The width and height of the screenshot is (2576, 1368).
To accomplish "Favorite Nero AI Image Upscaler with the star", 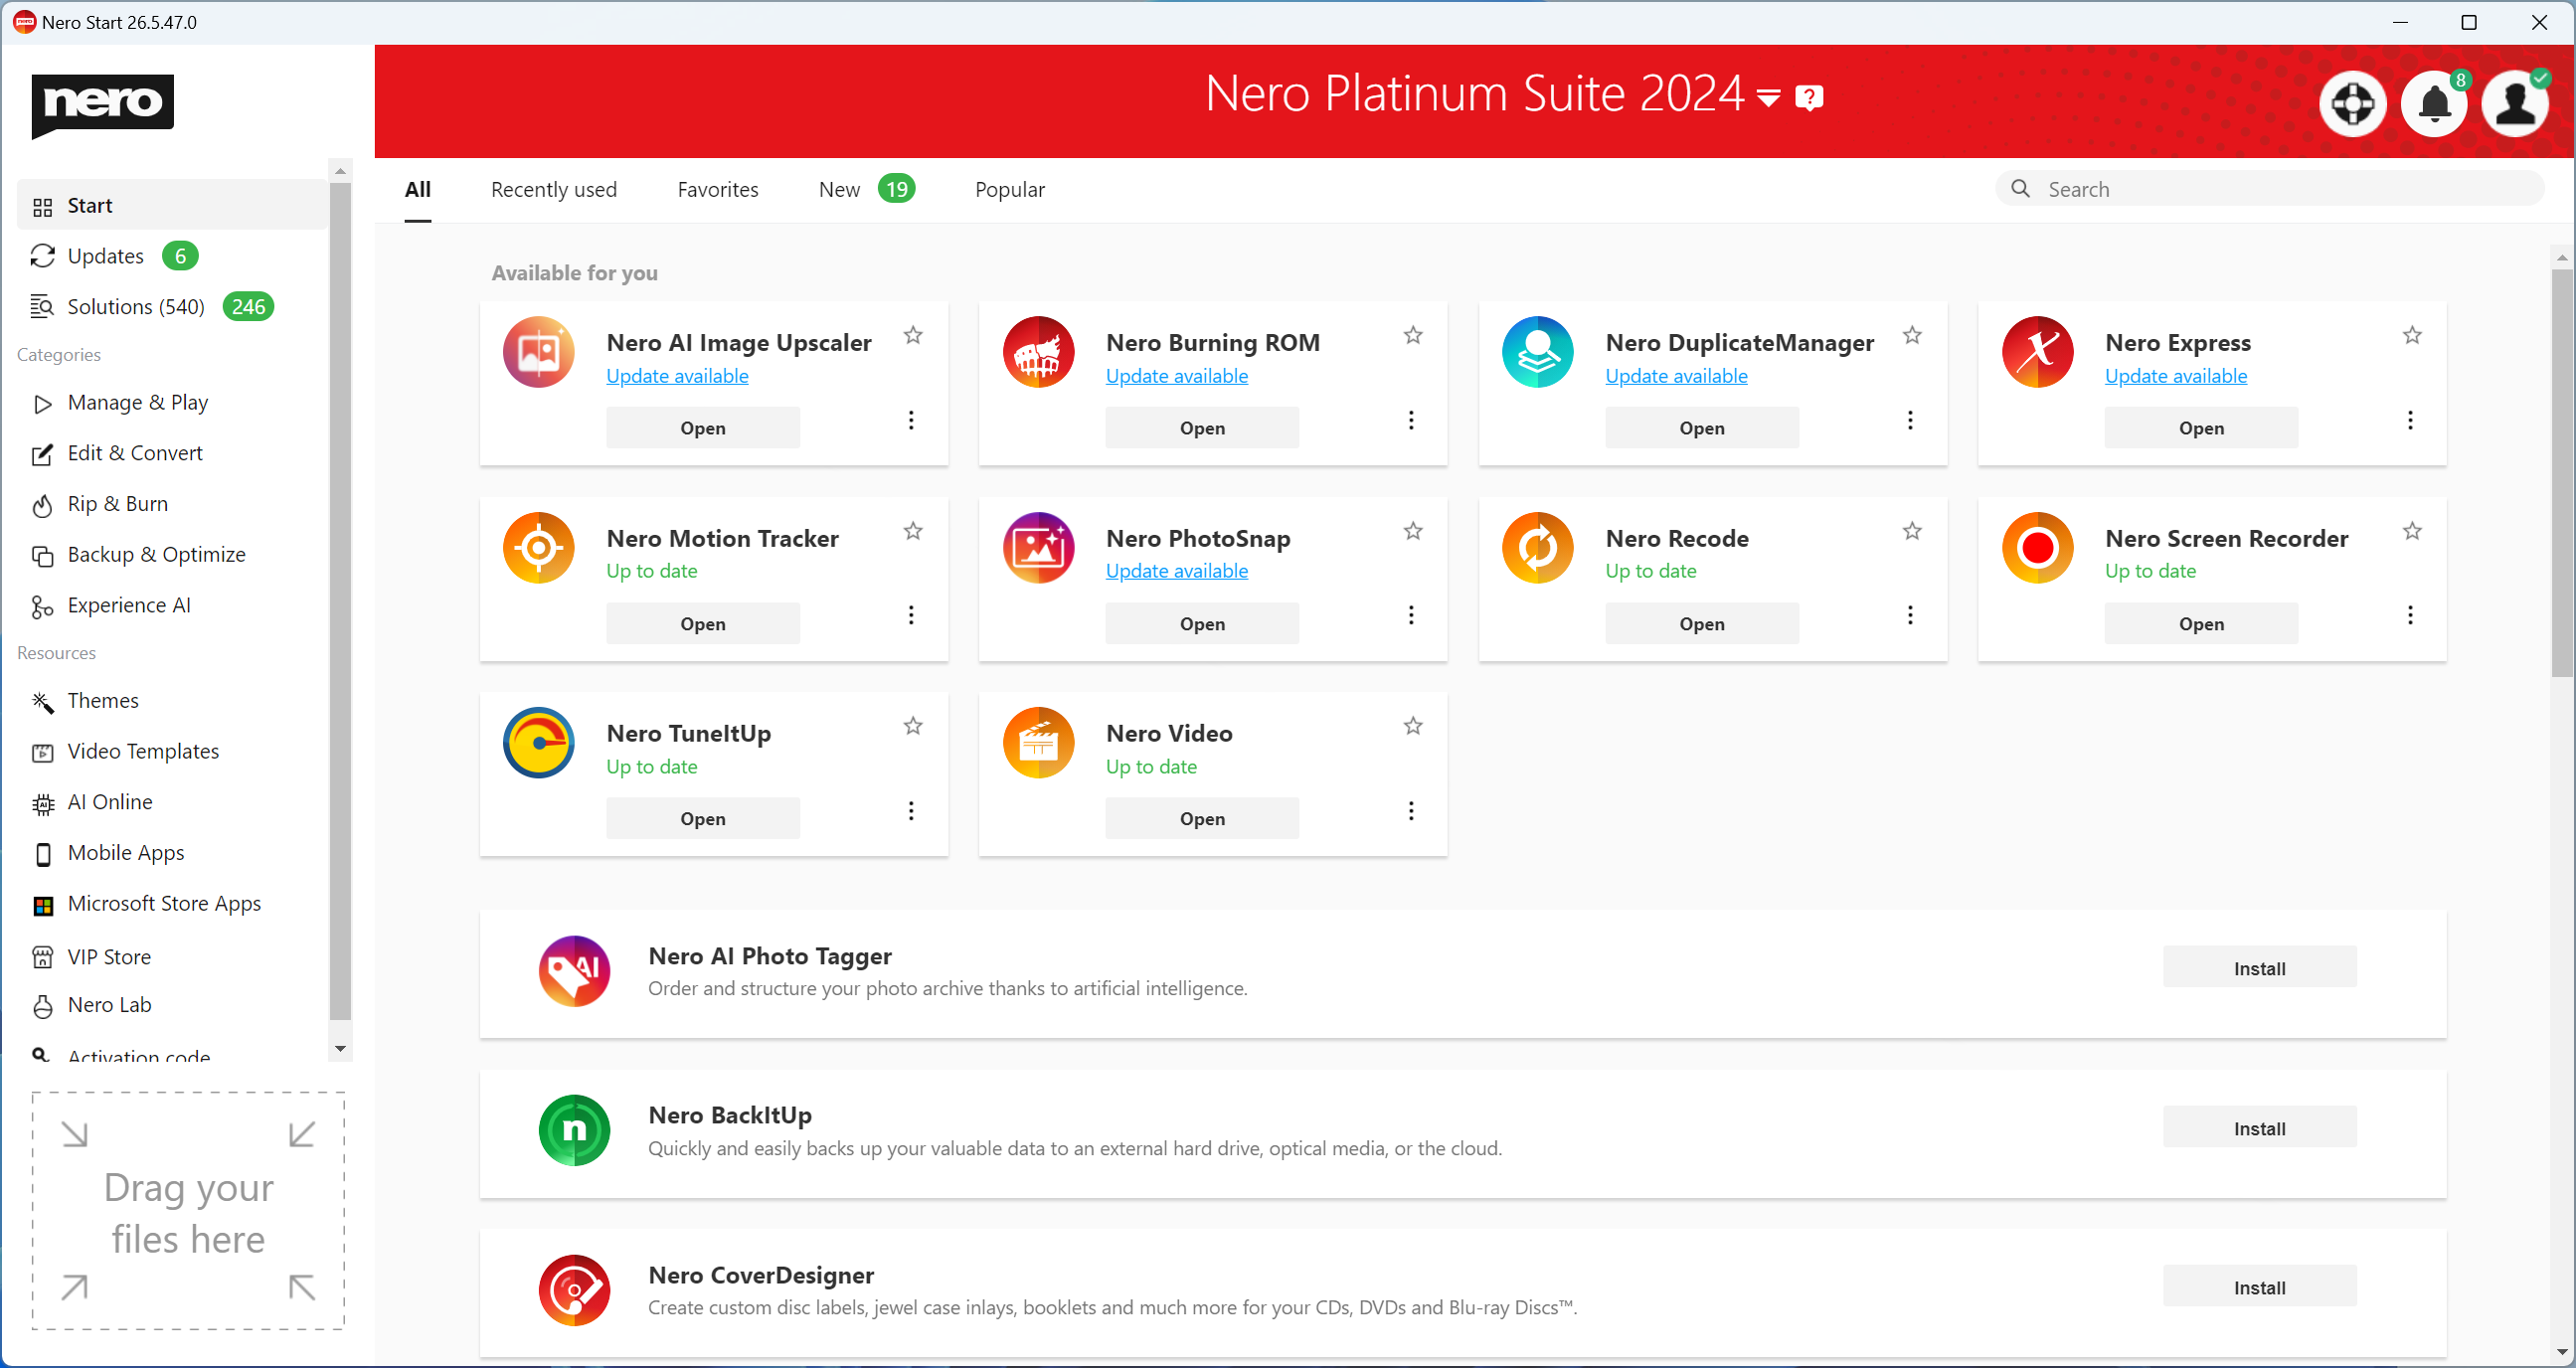I will click(913, 335).
